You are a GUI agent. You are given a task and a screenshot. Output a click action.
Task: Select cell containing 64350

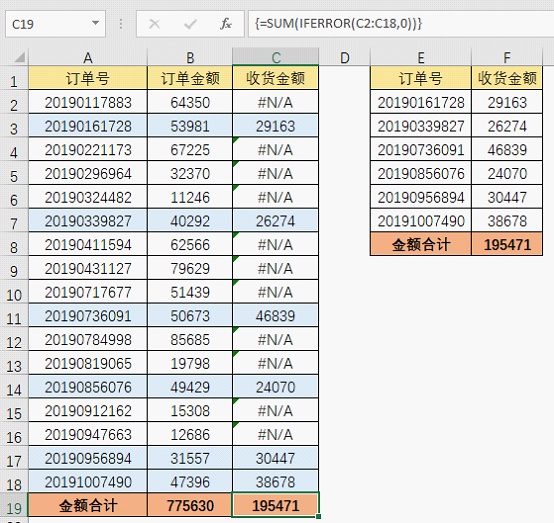(190, 102)
